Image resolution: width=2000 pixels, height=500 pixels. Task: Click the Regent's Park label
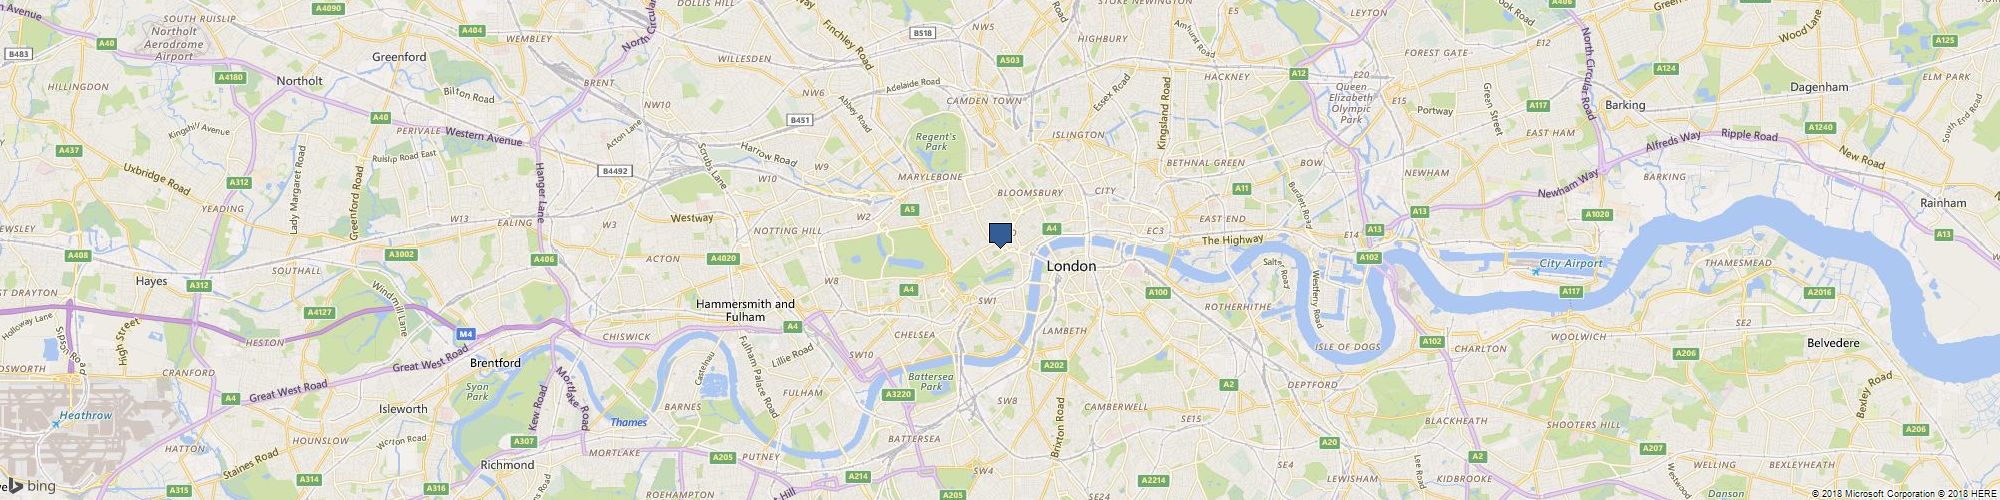(x=936, y=141)
